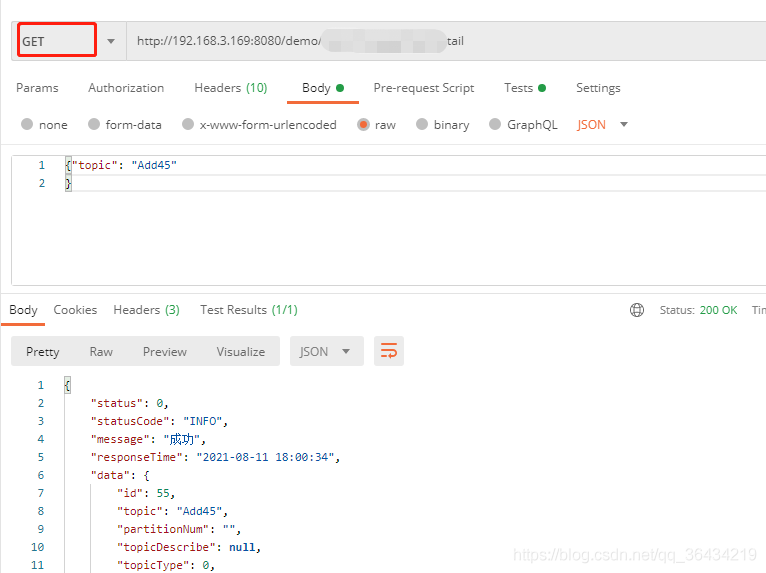766x573 pixels.
Task: Click "topic": "Add45" in request body
Action: (124, 165)
